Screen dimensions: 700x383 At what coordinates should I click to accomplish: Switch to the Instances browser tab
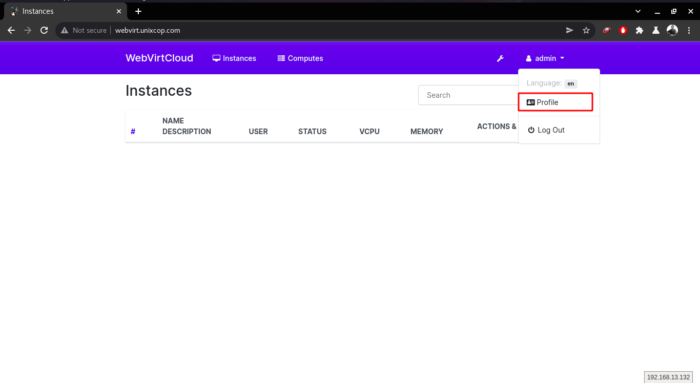pyautogui.click(x=65, y=11)
